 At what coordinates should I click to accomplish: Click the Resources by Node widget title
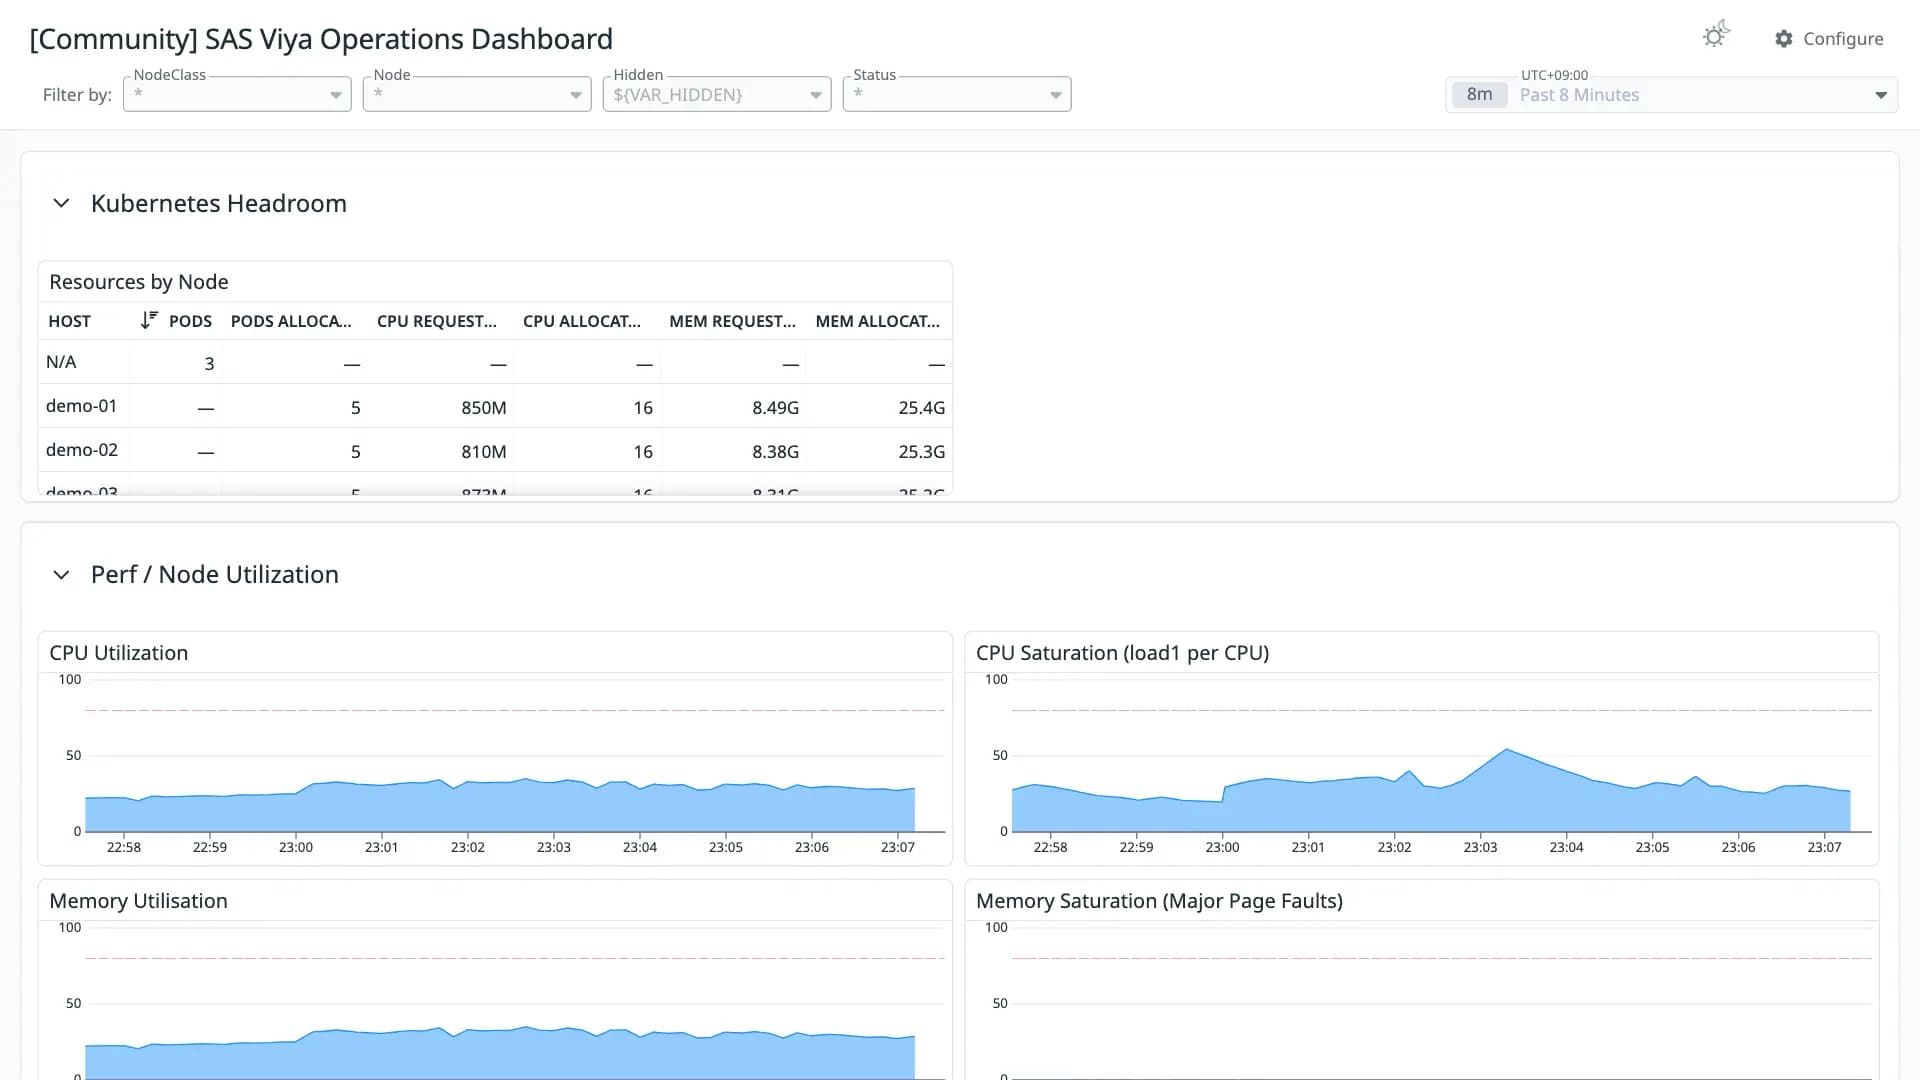pos(139,282)
